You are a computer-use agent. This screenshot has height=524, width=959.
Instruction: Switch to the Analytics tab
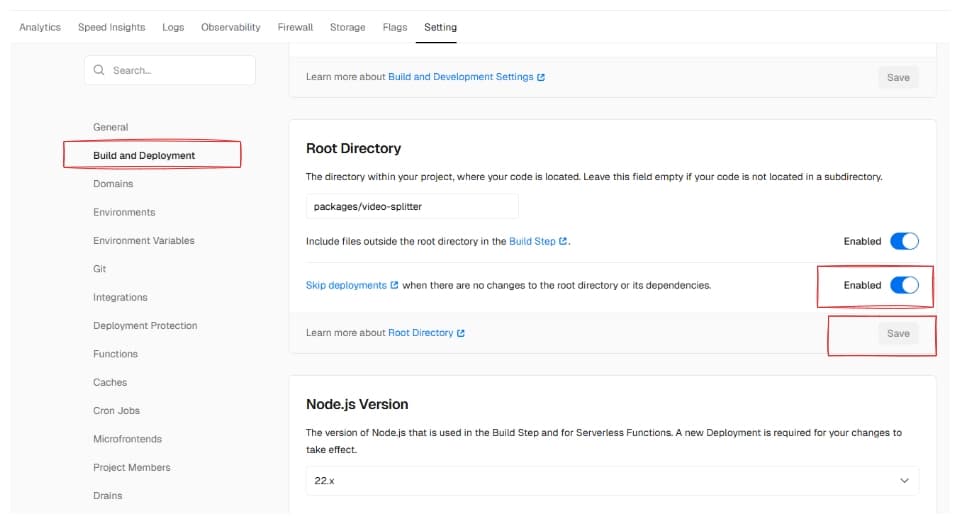40,27
